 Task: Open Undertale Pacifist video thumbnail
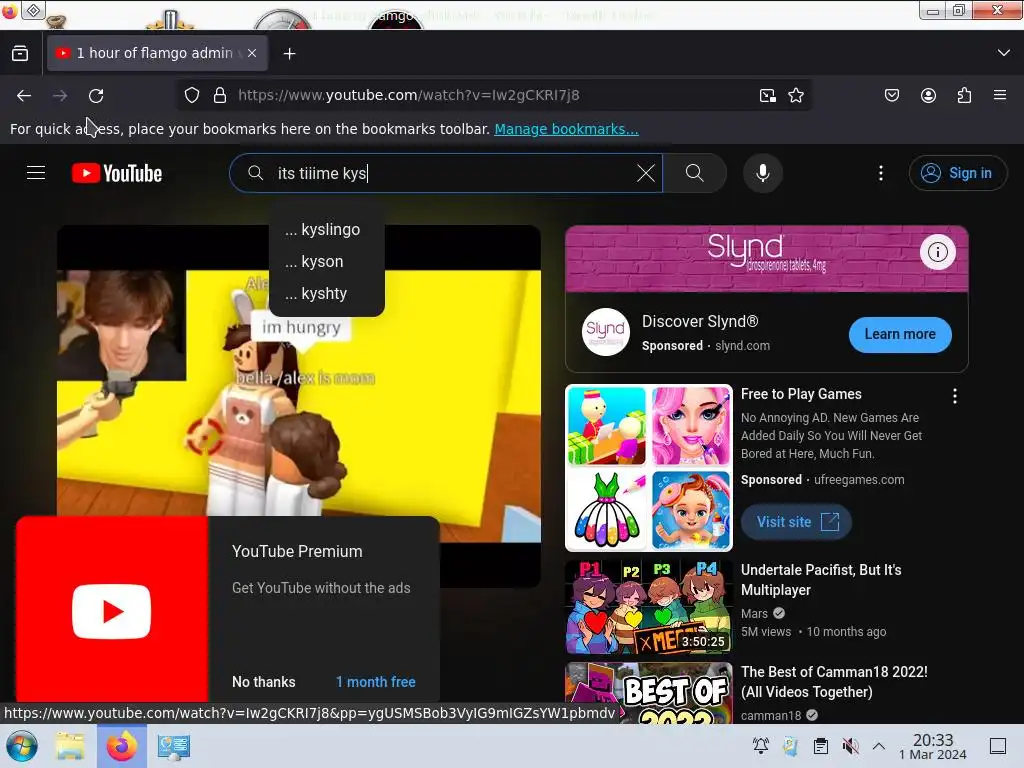coord(648,607)
